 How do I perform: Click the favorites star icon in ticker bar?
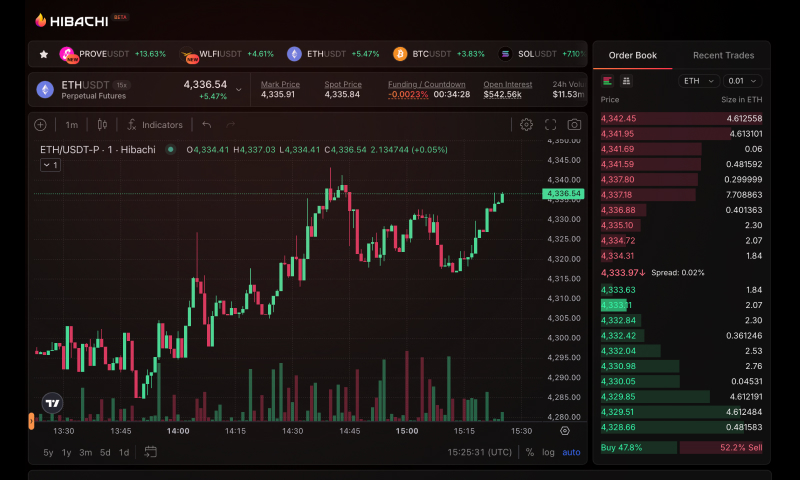[43, 54]
